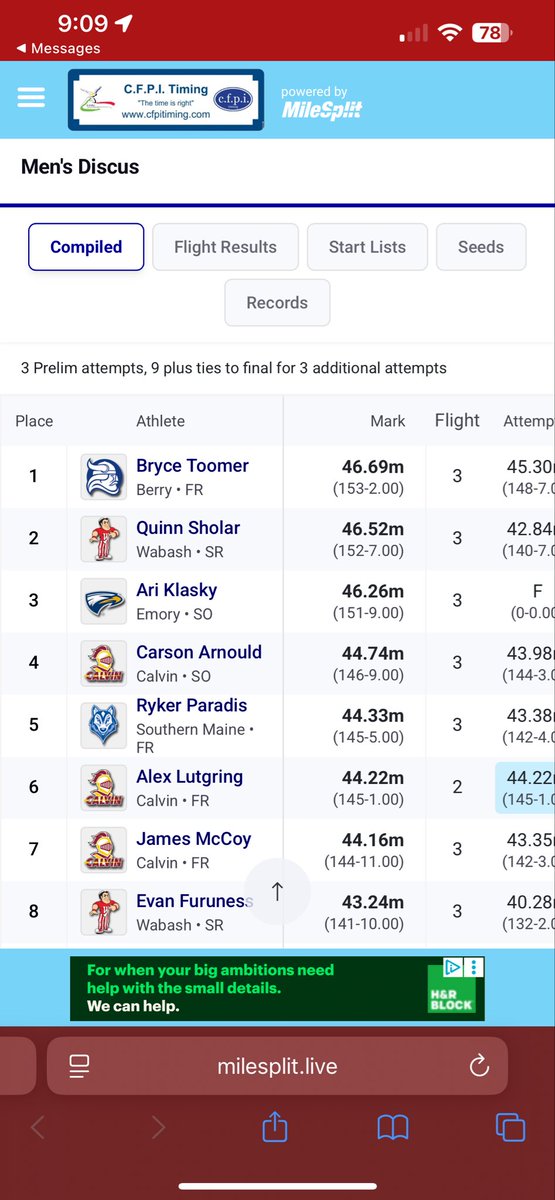
Task: Tap the scroll-to-top arrow button
Action: 278,892
